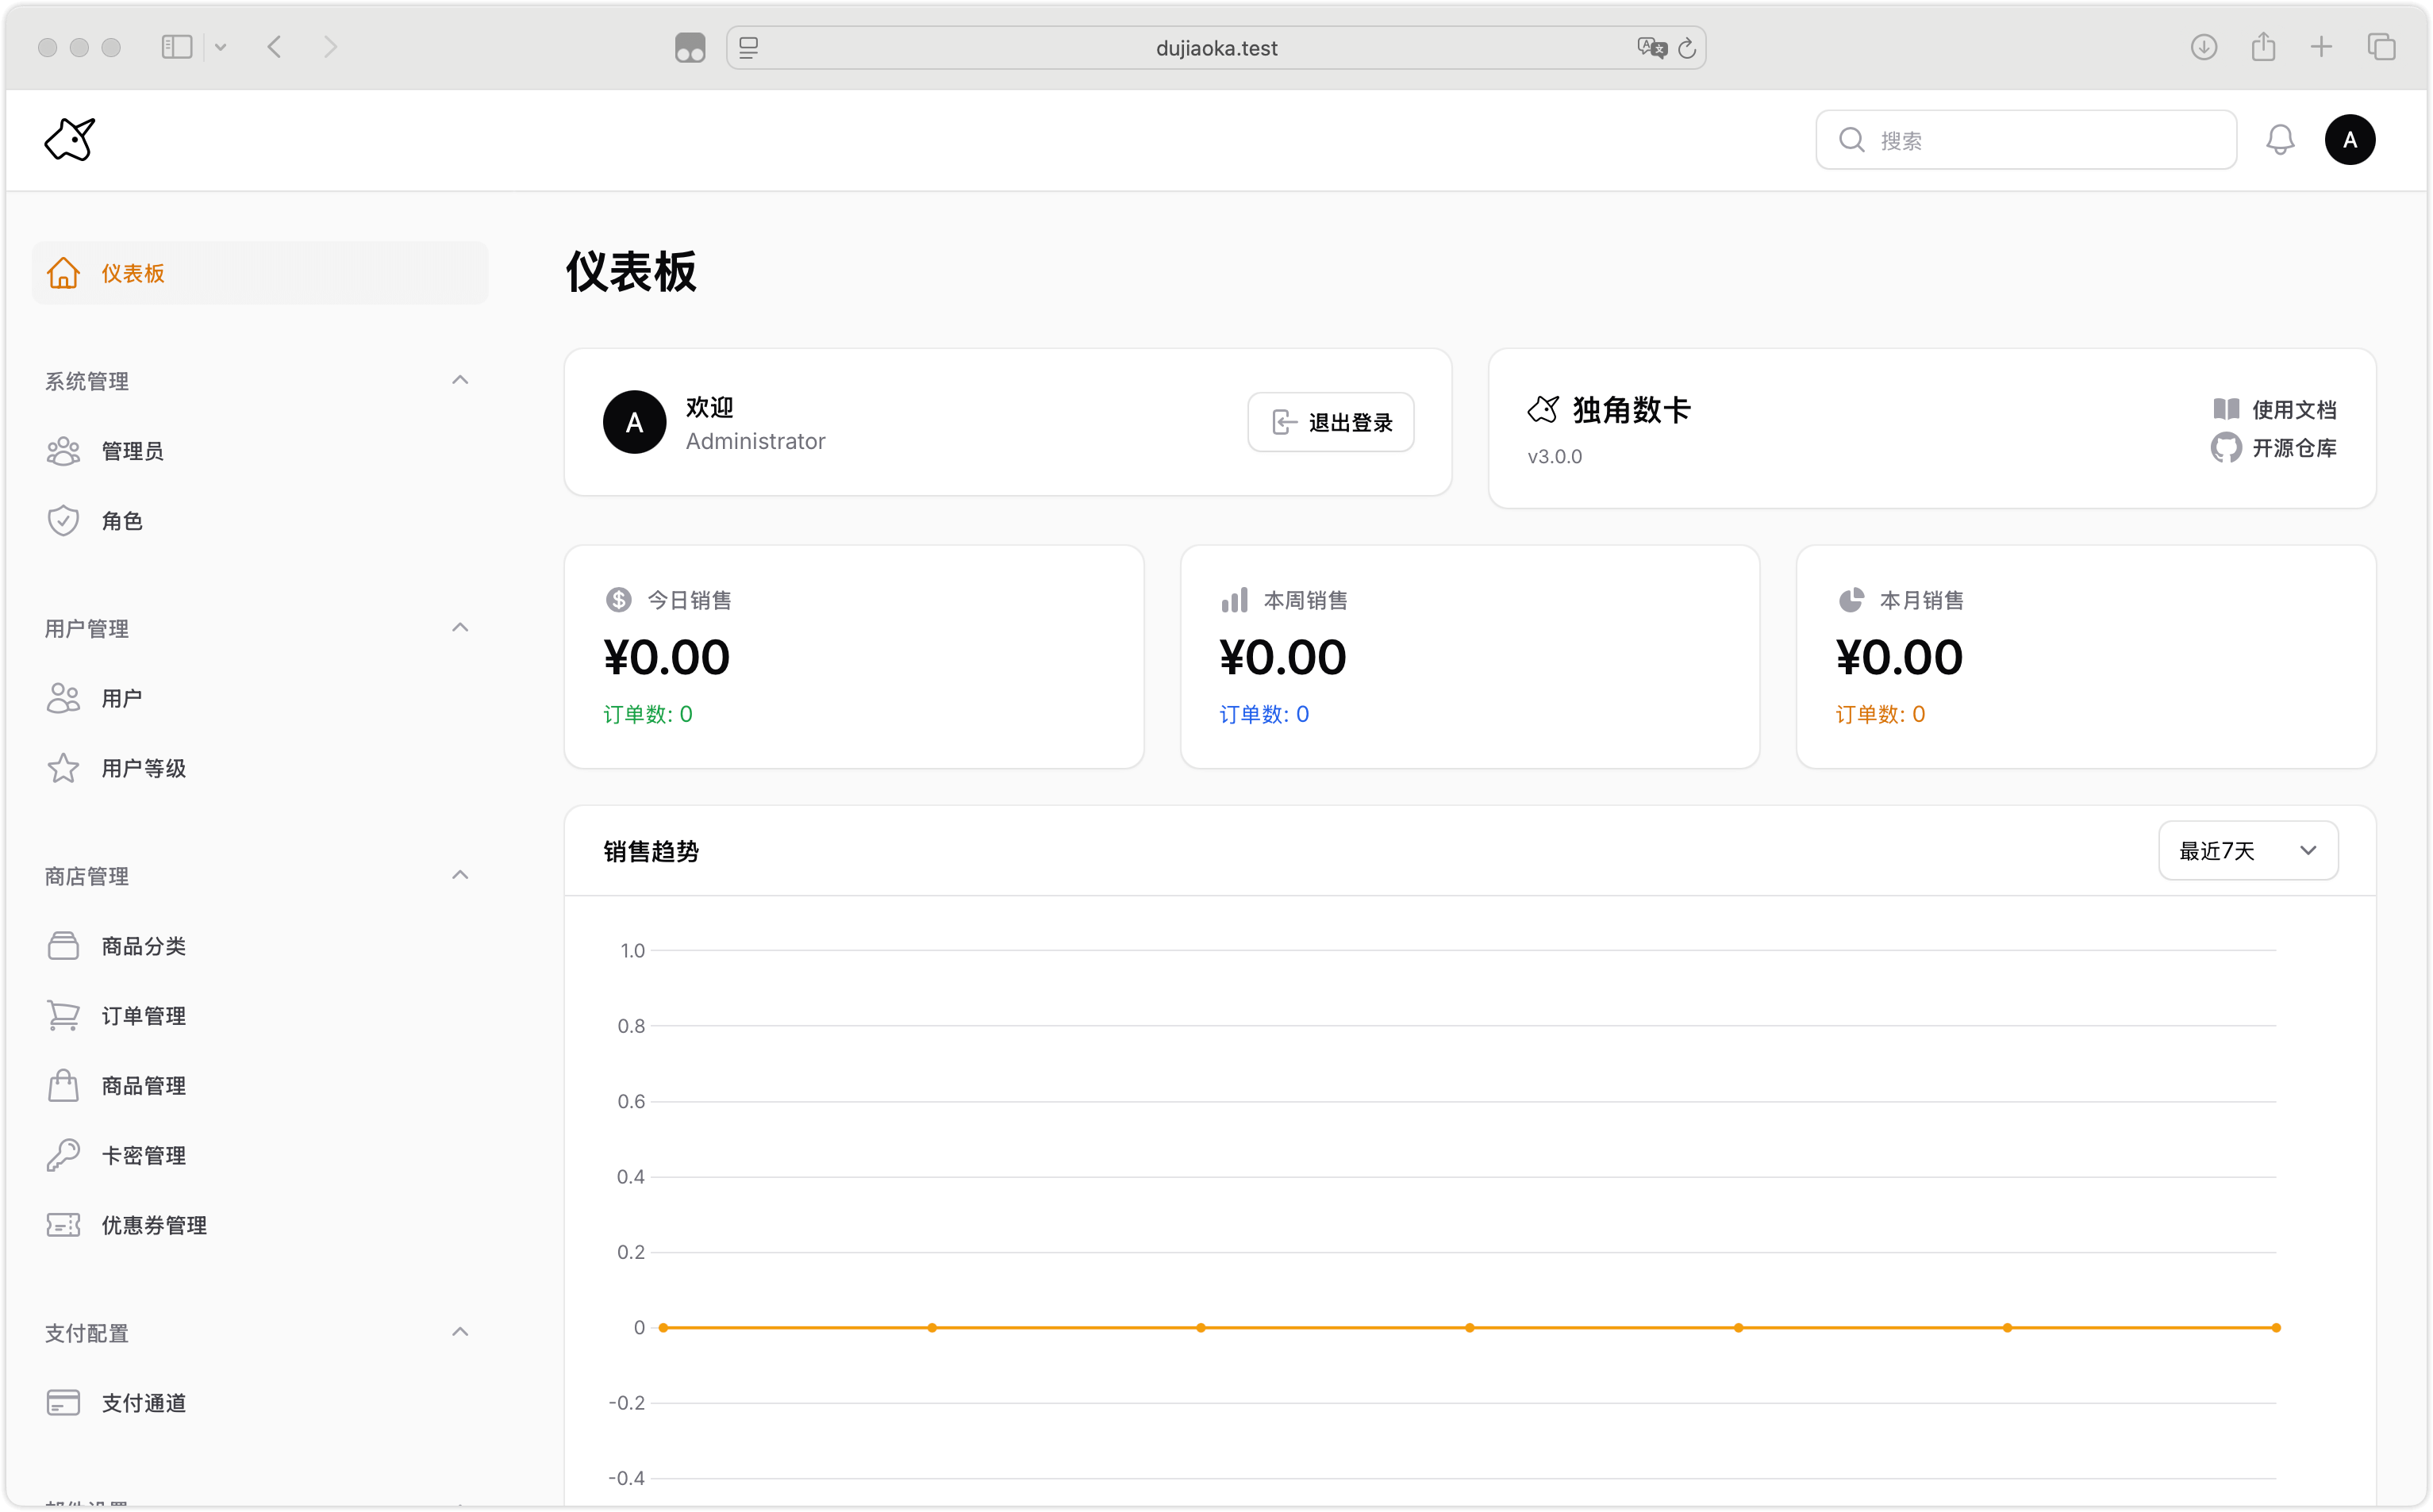This screenshot has width=2433, height=1512.
Task: Open notifications bell
Action: (2279, 139)
